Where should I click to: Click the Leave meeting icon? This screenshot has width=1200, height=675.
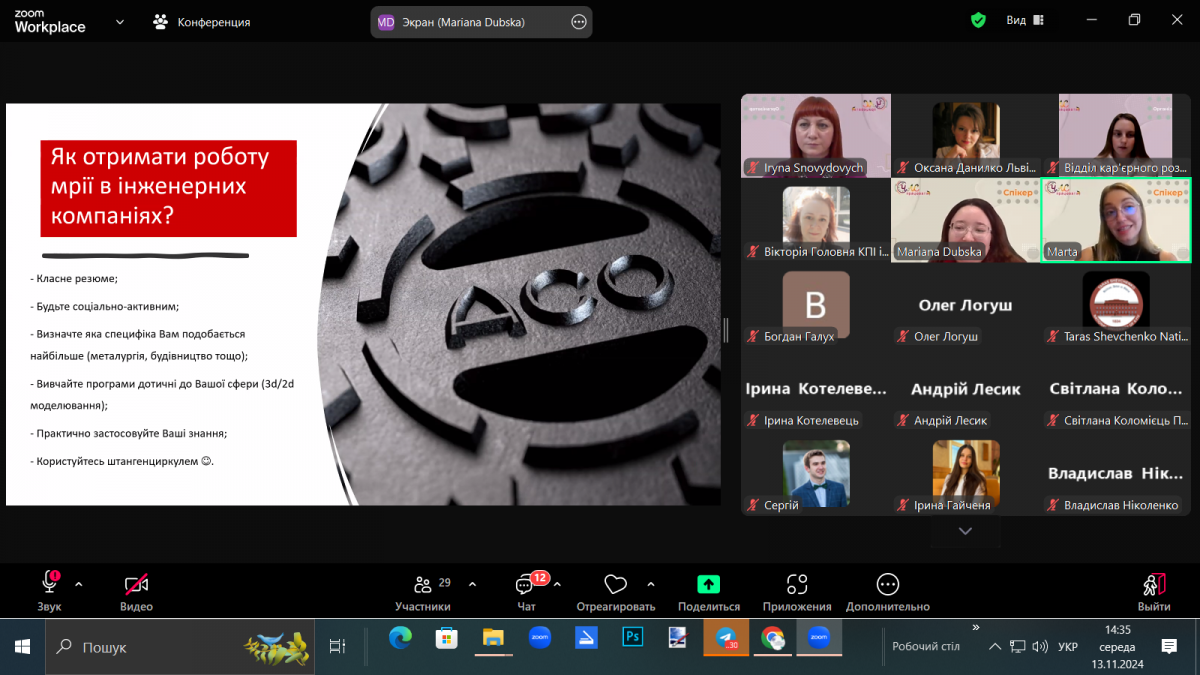click(1153, 586)
